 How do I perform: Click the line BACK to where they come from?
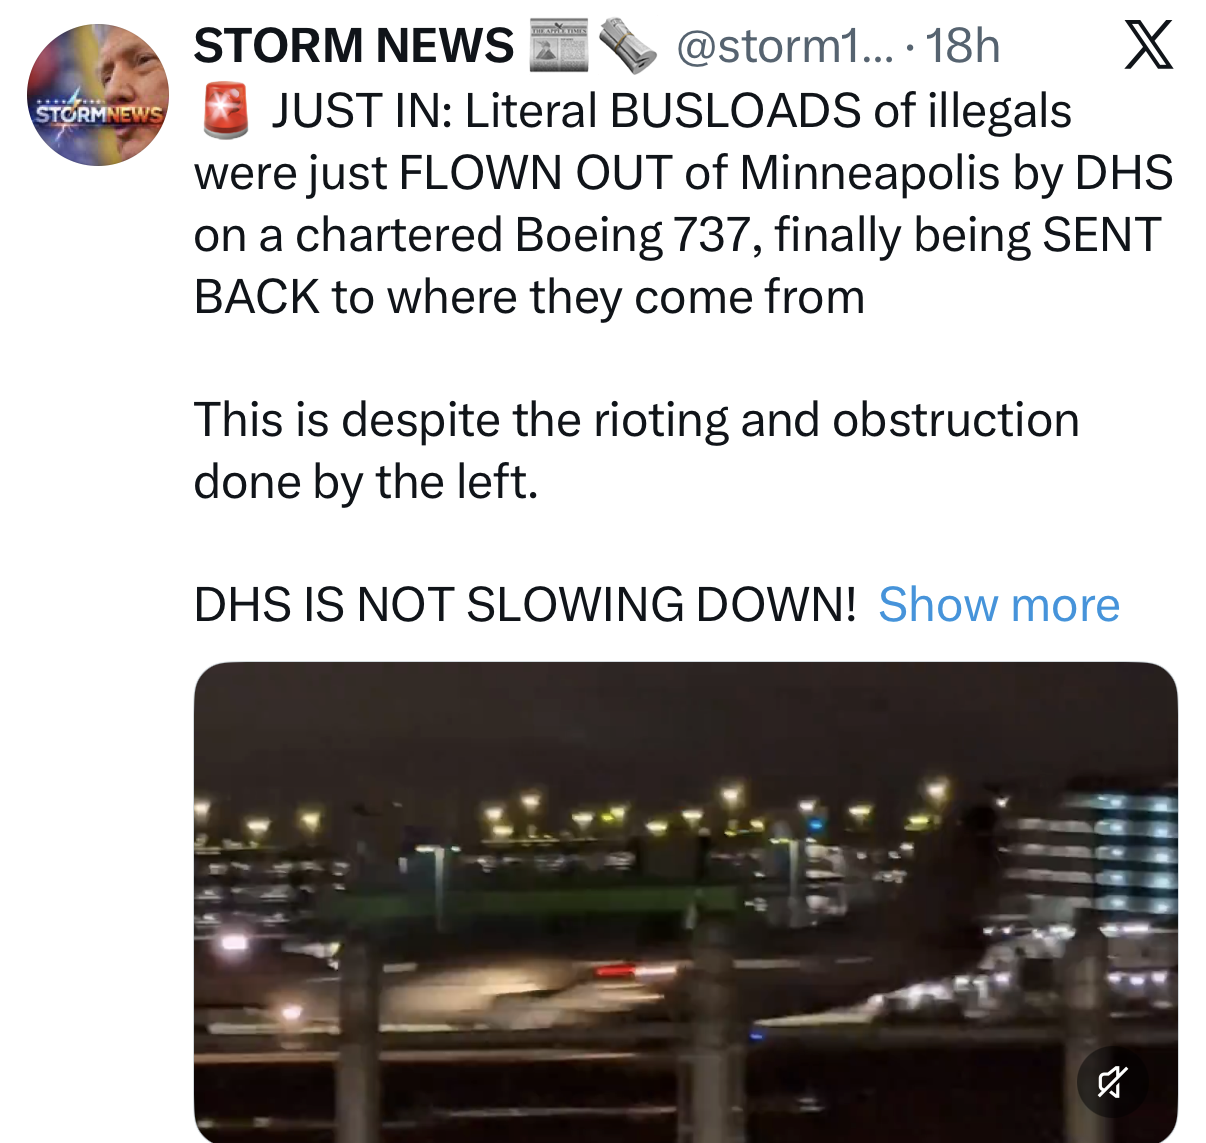coord(529,297)
